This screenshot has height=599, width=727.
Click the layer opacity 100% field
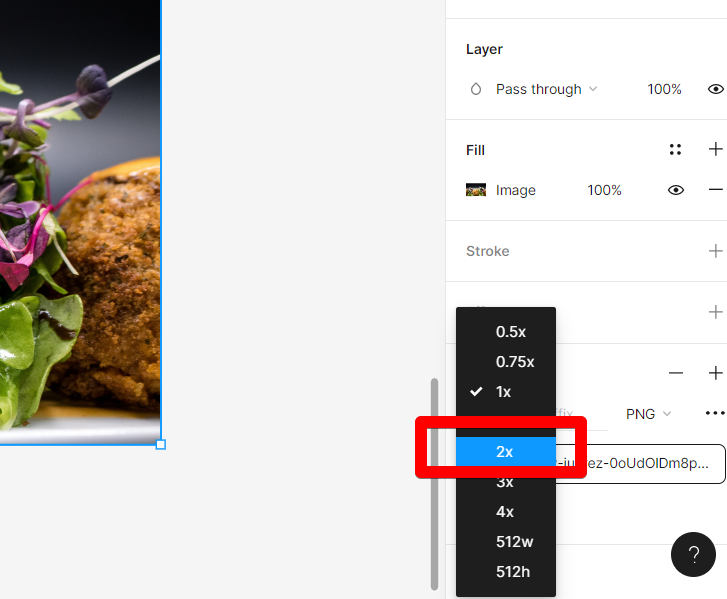coord(664,89)
